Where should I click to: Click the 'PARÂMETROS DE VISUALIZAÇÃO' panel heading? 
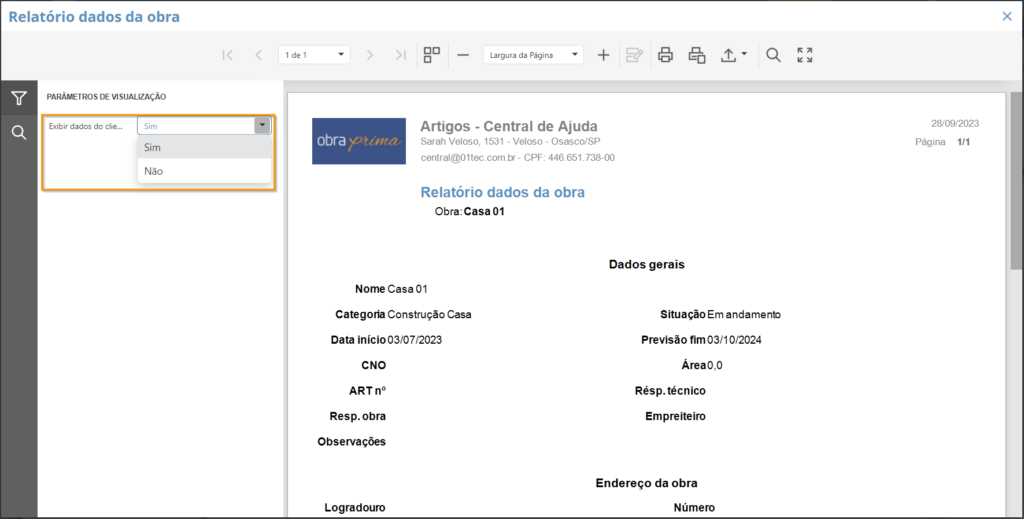click(x=106, y=97)
